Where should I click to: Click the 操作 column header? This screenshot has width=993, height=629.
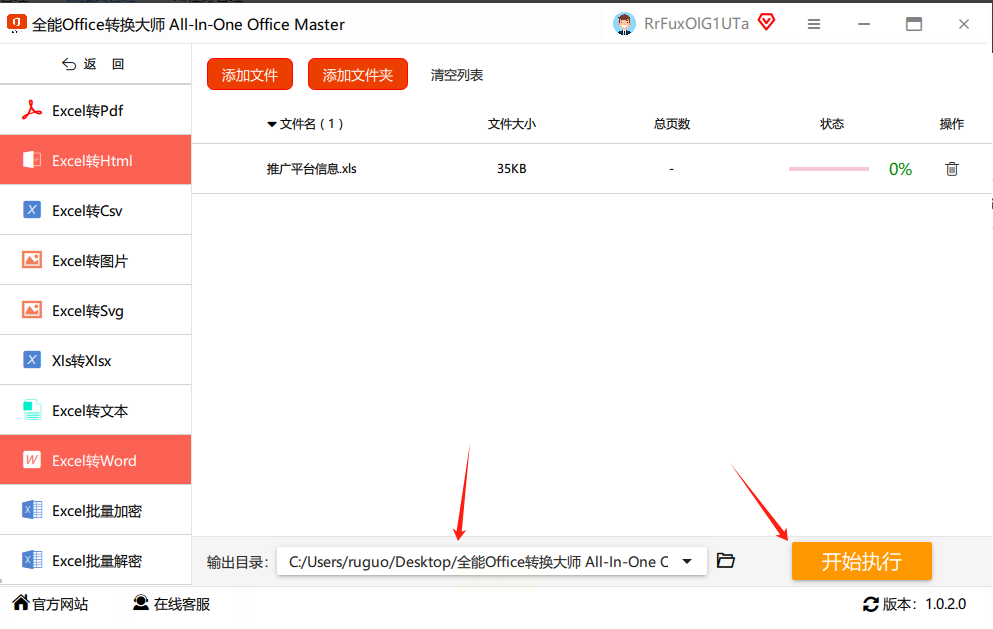coord(951,124)
